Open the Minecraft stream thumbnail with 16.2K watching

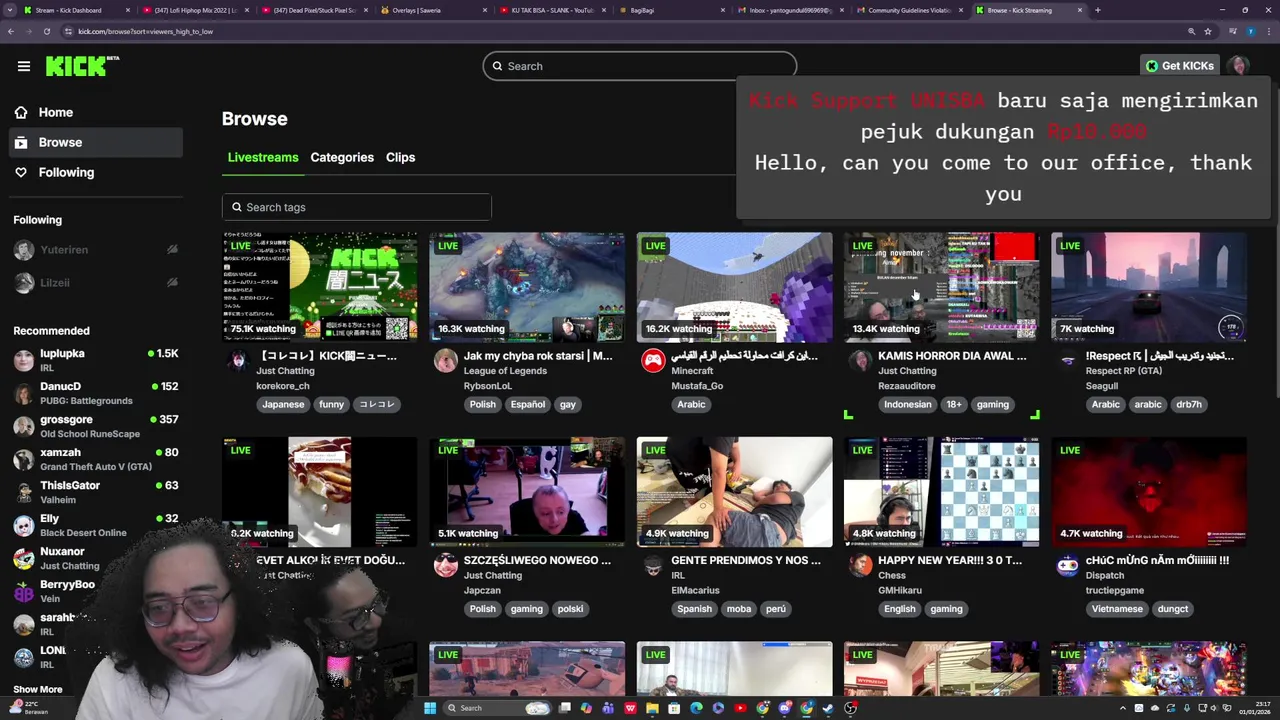[x=734, y=287]
